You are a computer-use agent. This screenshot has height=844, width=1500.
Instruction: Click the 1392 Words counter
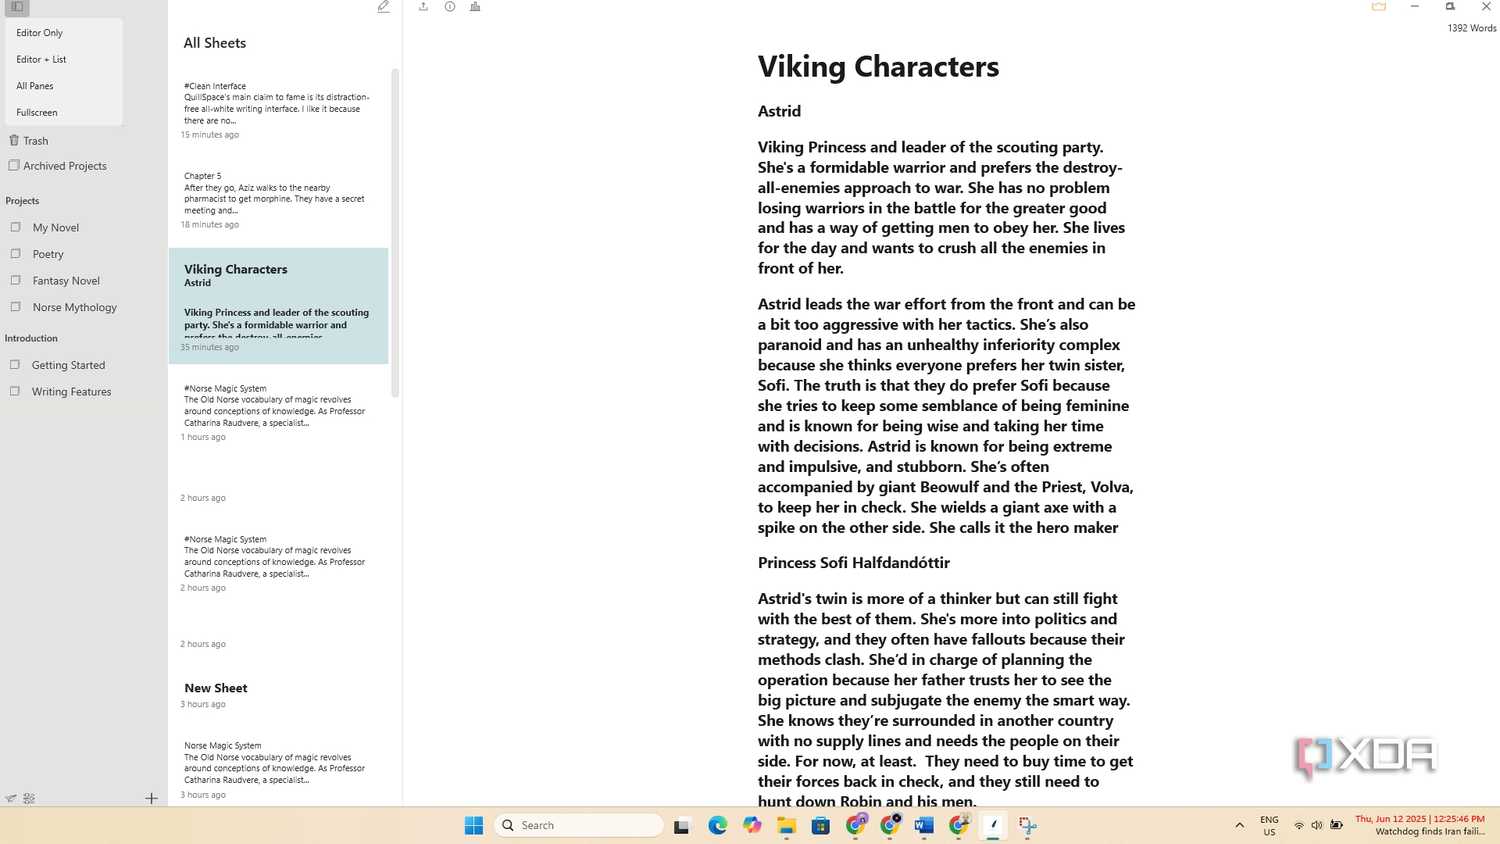[x=1472, y=28]
